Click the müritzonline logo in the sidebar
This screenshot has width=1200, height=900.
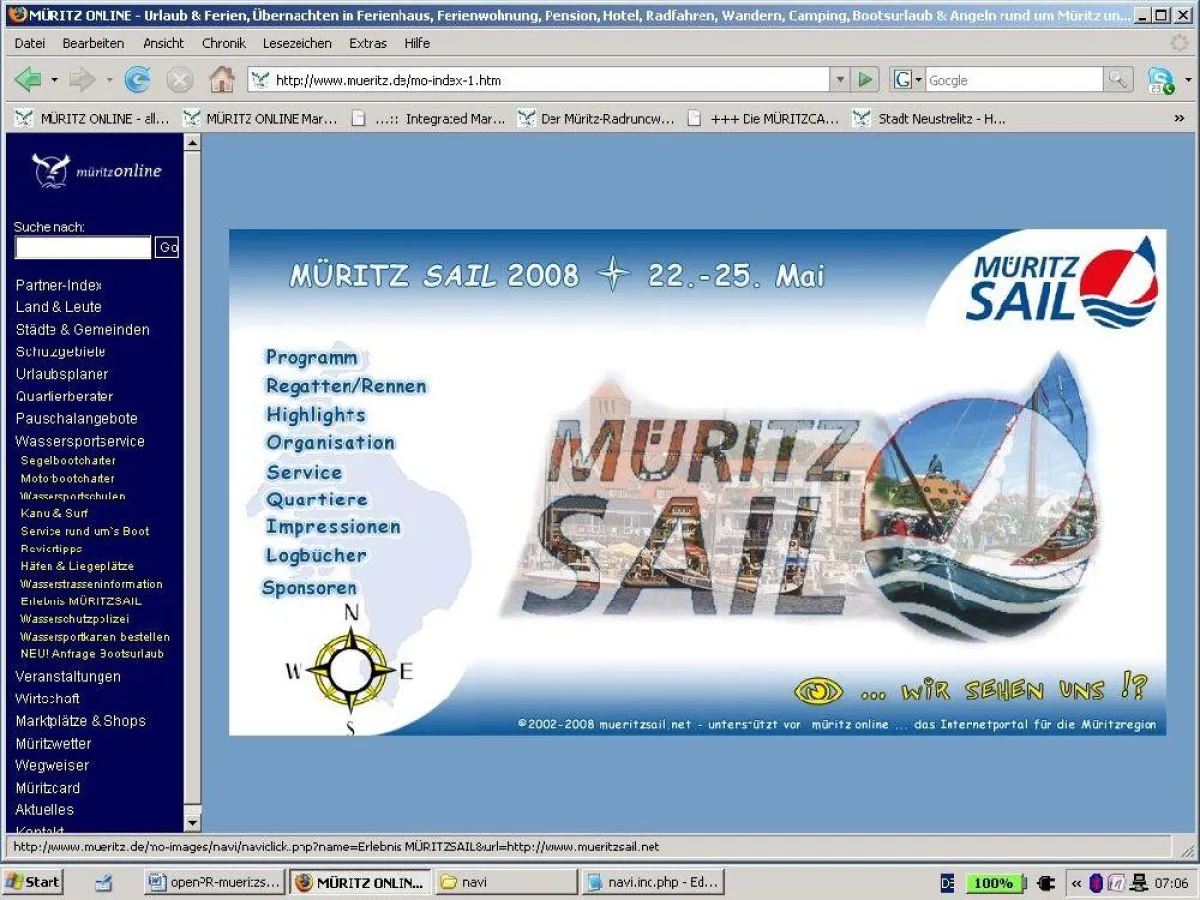coord(95,170)
